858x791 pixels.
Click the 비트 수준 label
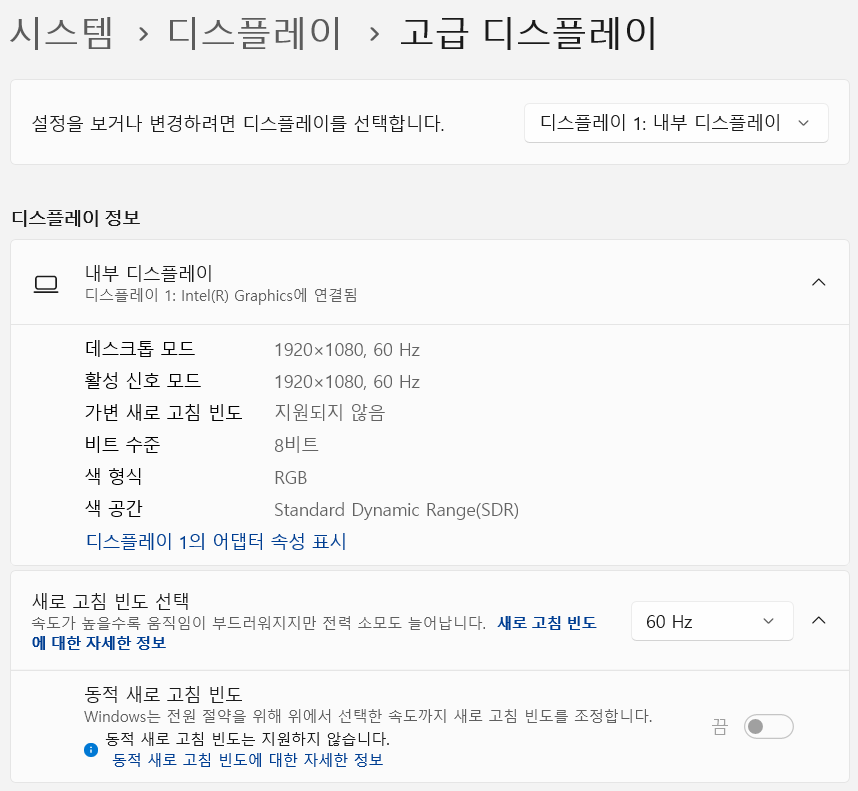(123, 445)
